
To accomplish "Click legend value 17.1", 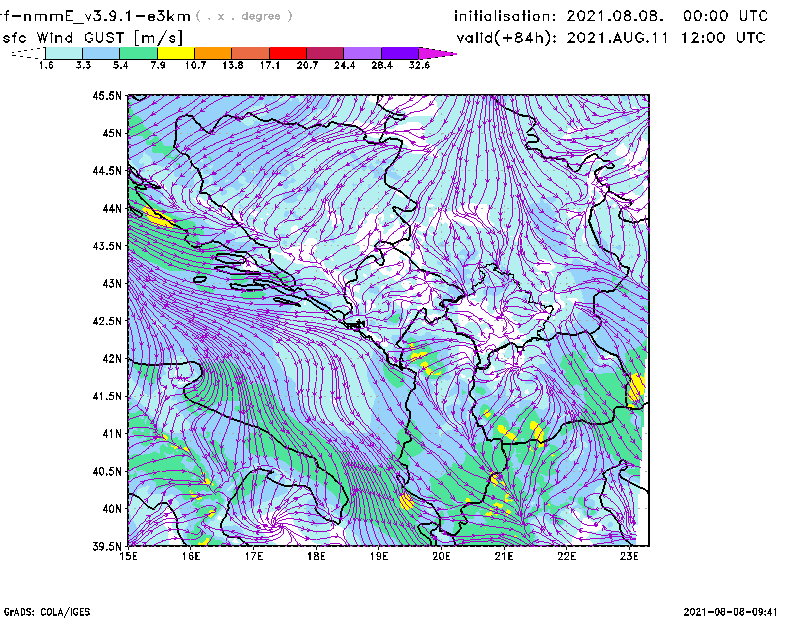I will [x=270, y=65].
